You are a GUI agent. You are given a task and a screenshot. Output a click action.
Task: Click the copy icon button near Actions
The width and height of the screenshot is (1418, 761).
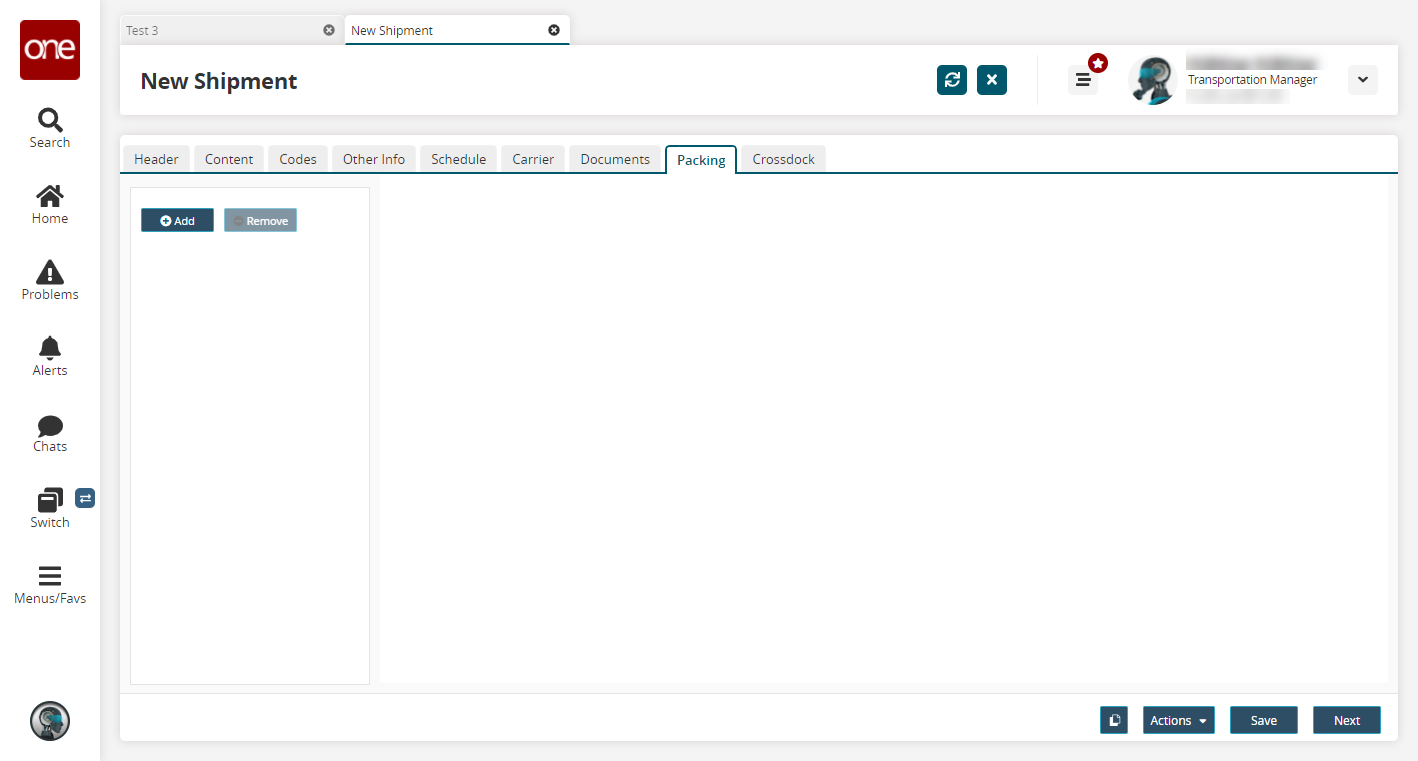[1114, 720]
